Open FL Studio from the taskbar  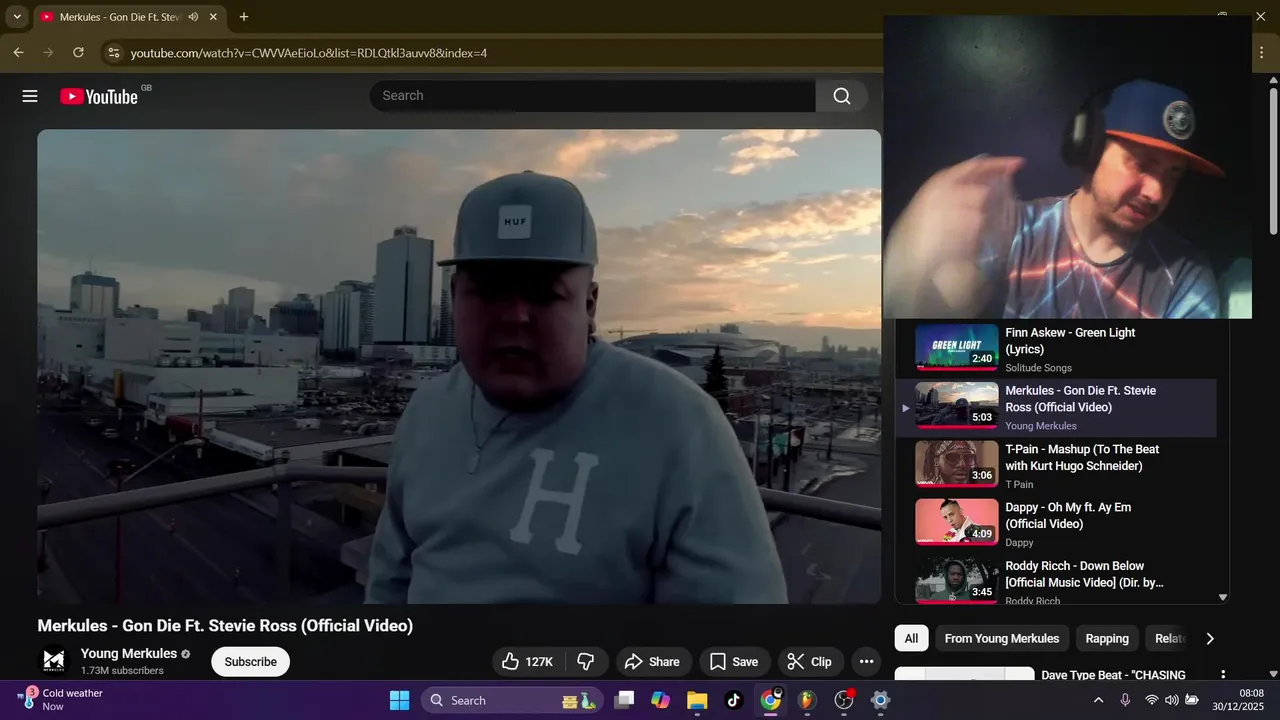[807, 700]
